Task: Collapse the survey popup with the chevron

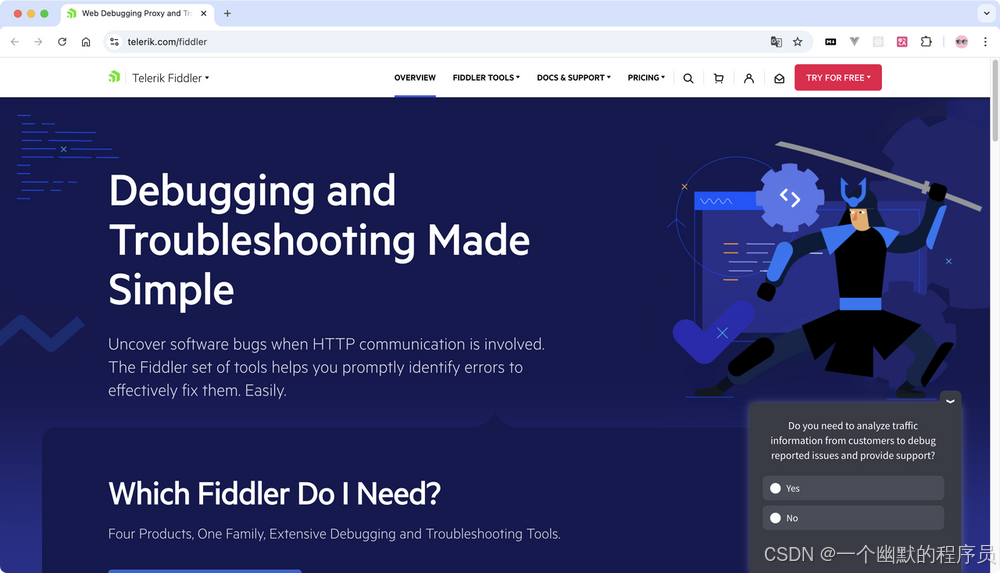Action: [x=950, y=400]
